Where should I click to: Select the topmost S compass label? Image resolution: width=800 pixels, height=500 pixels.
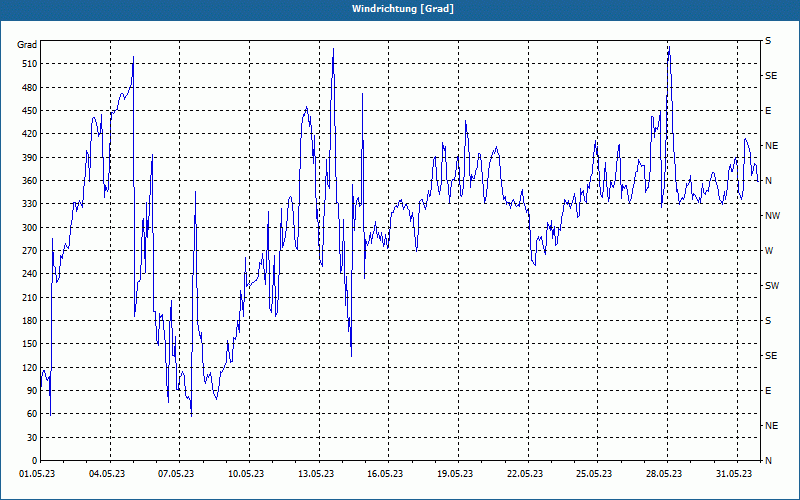(x=768, y=41)
